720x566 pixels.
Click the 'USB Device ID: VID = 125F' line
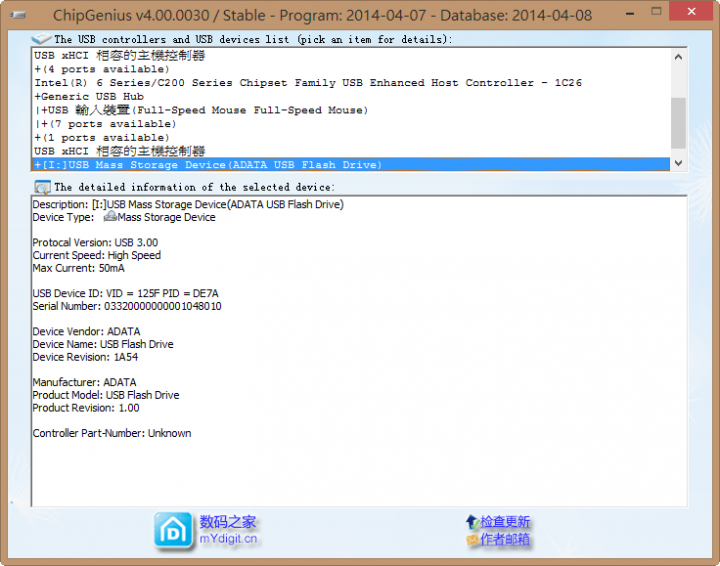coord(125,293)
